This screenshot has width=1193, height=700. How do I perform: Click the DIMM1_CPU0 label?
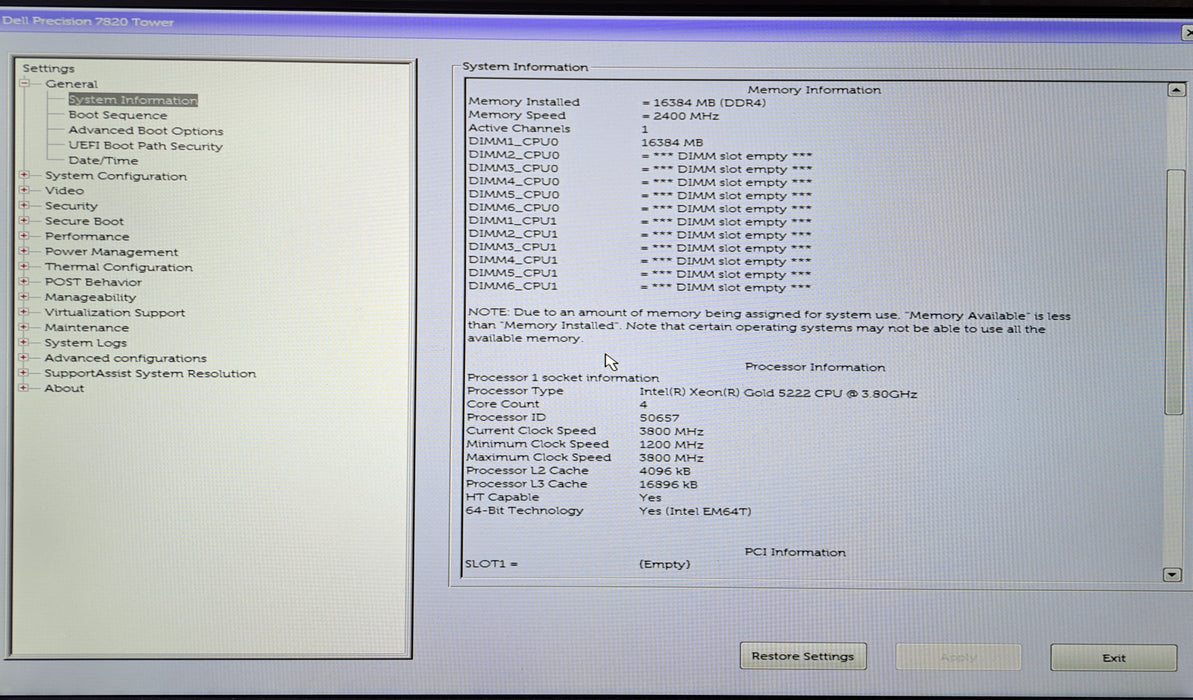click(514, 142)
